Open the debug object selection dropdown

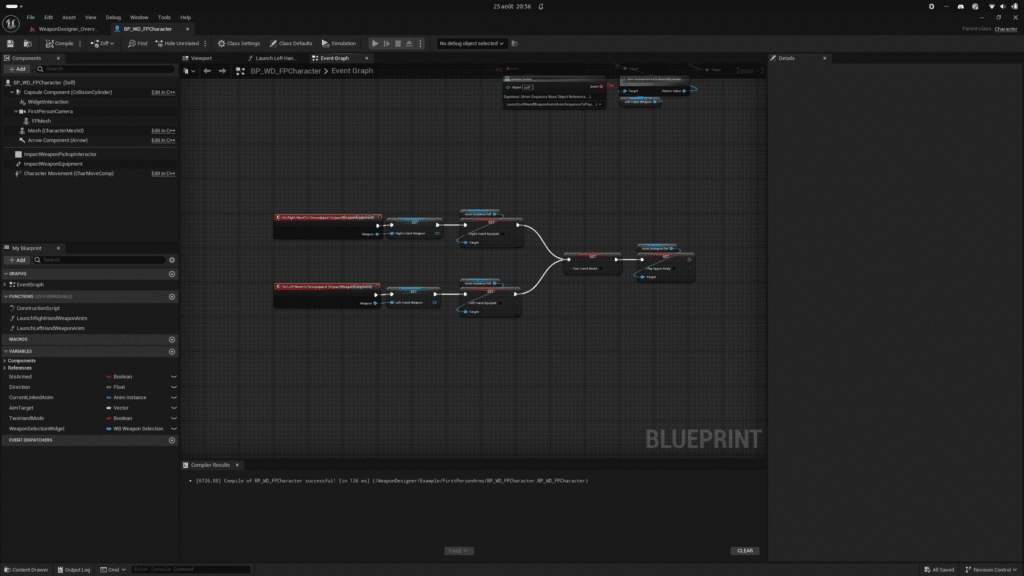tap(472, 44)
